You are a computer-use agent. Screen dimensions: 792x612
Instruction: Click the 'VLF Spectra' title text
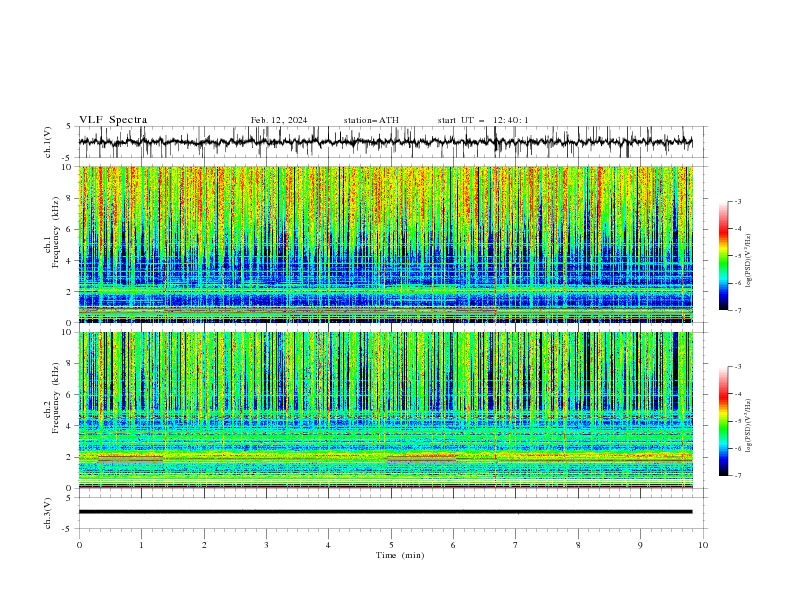[x=113, y=120]
